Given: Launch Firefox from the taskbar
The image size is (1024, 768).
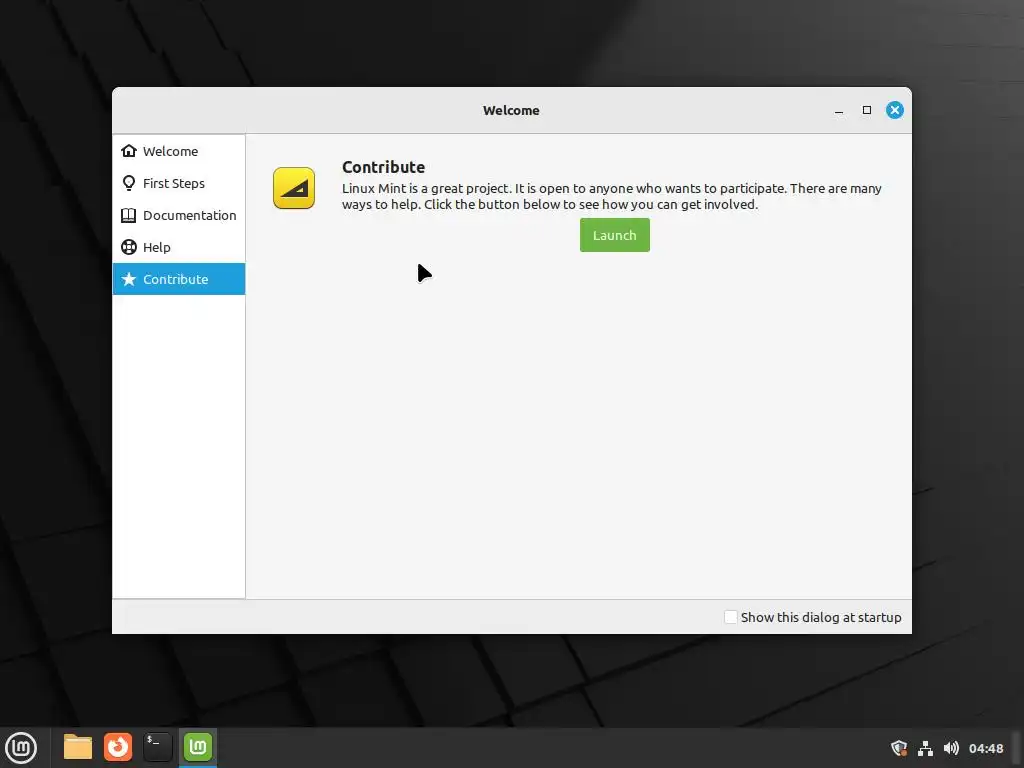Looking at the screenshot, I should [x=118, y=747].
